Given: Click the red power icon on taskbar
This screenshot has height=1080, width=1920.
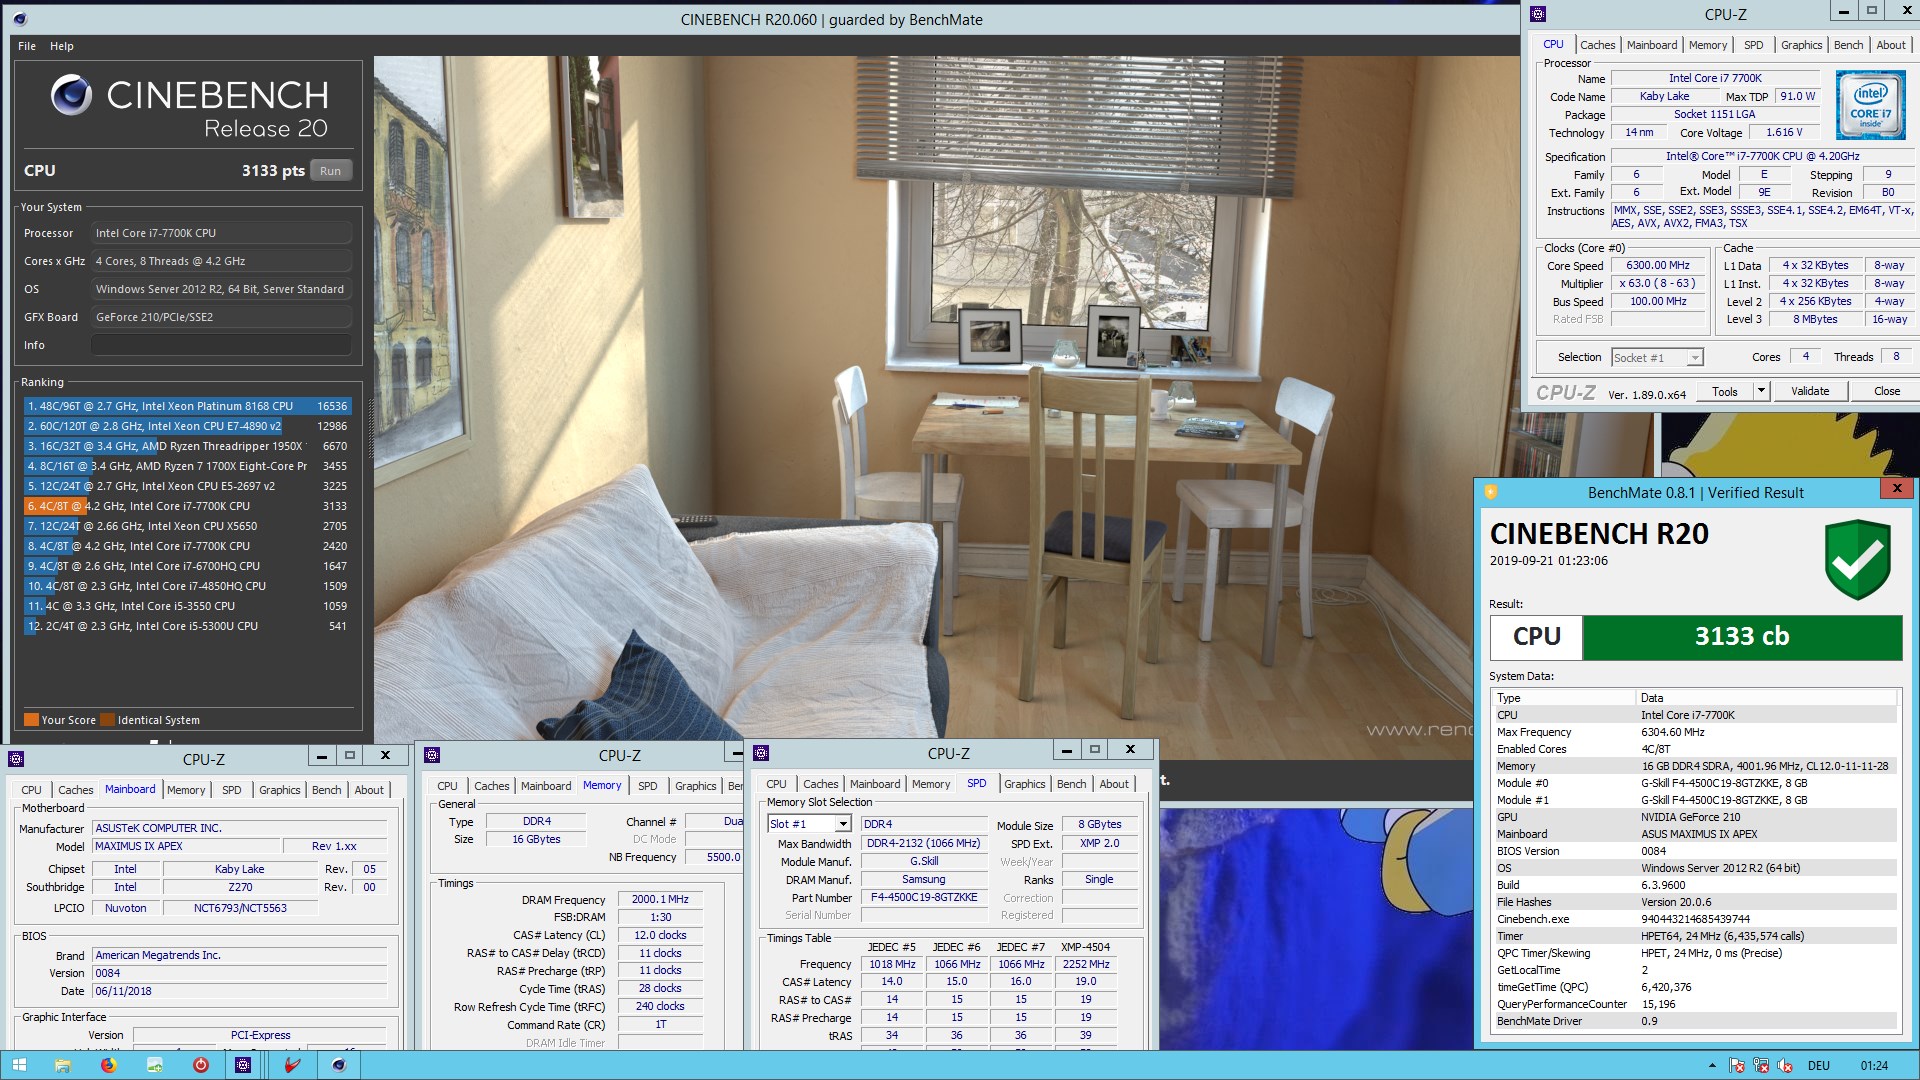Looking at the screenshot, I should (200, 1065).
